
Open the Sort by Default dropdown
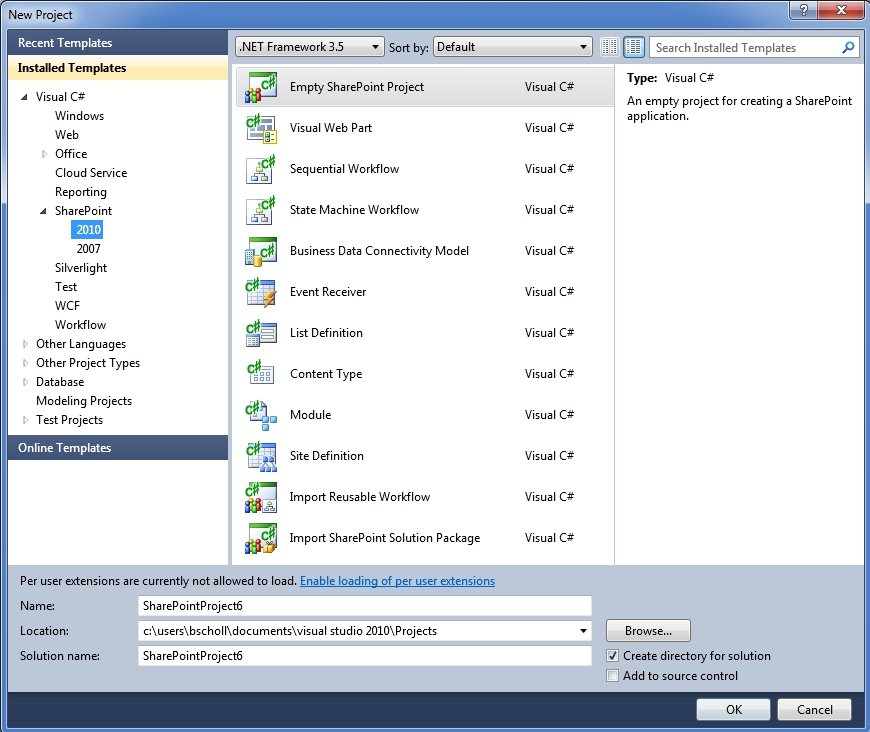point(513,47)
